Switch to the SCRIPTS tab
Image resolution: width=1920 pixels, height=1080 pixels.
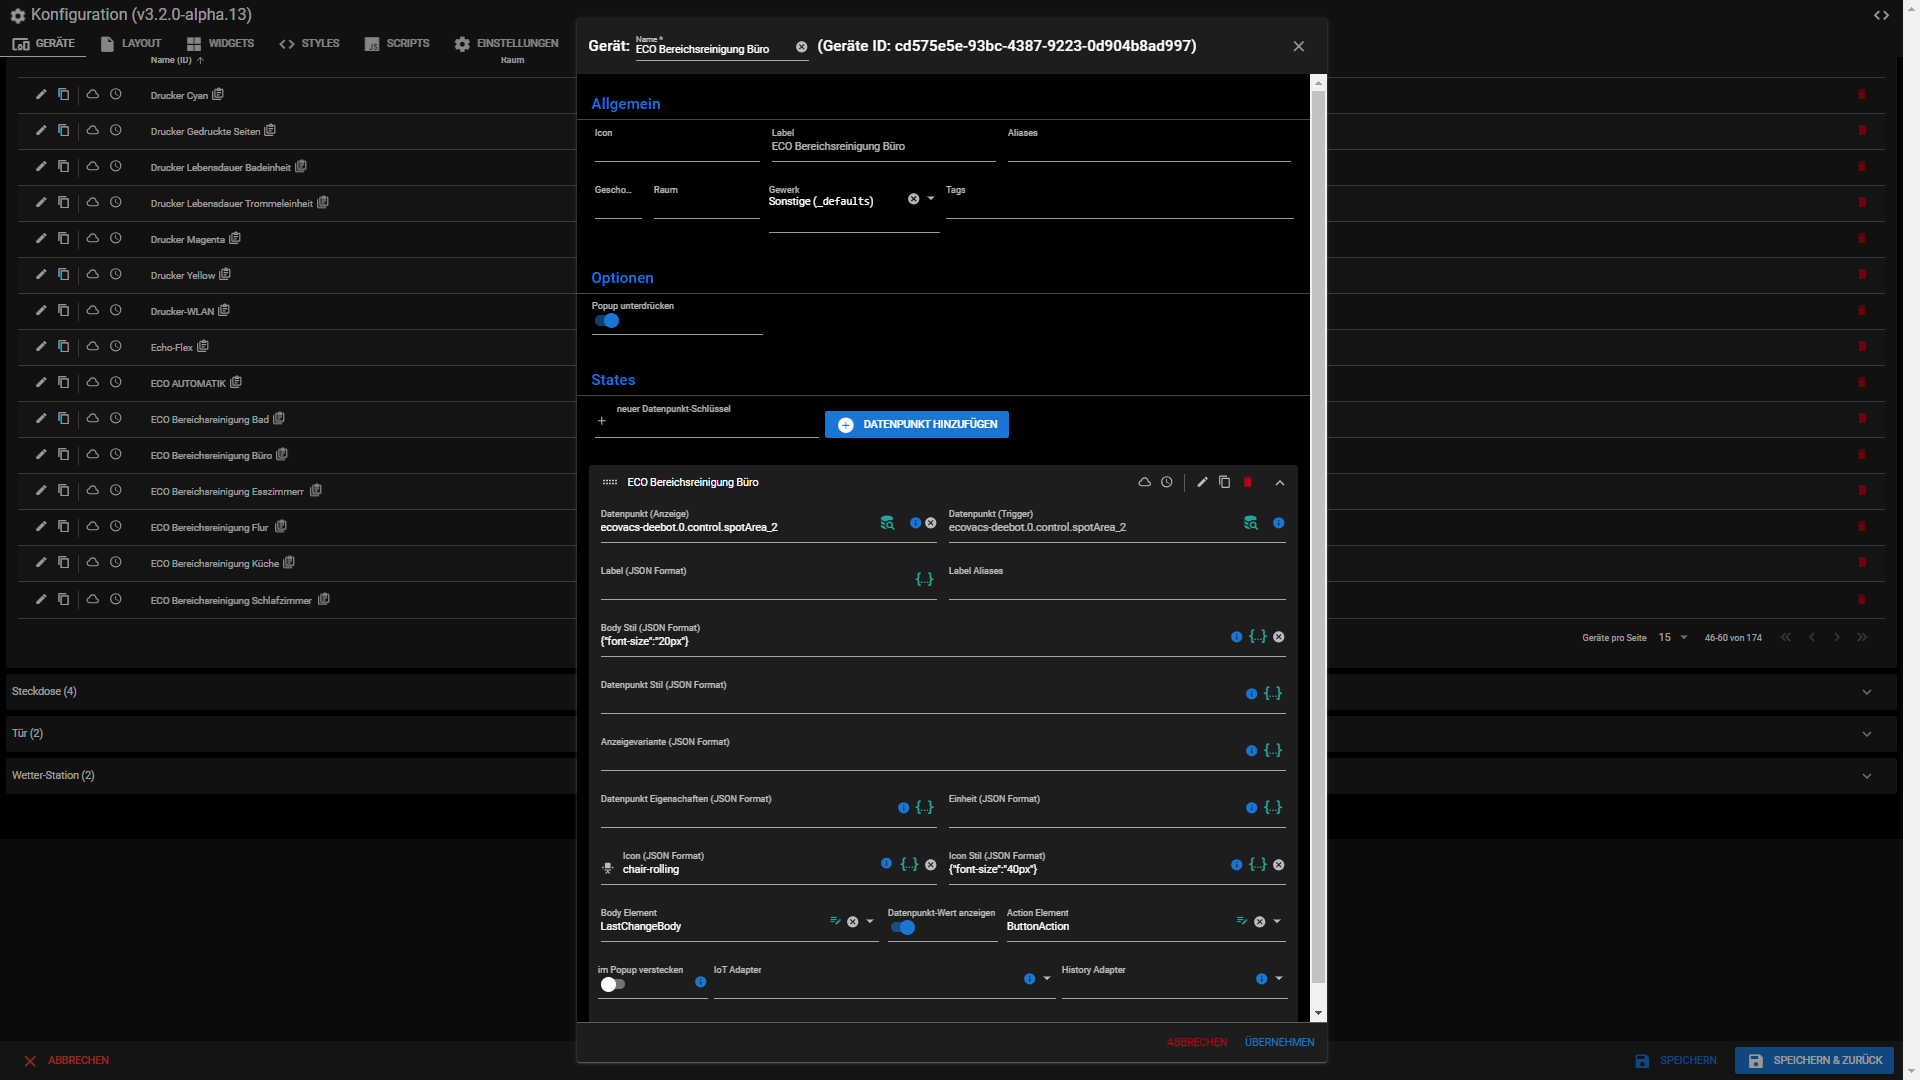(397, 44)
